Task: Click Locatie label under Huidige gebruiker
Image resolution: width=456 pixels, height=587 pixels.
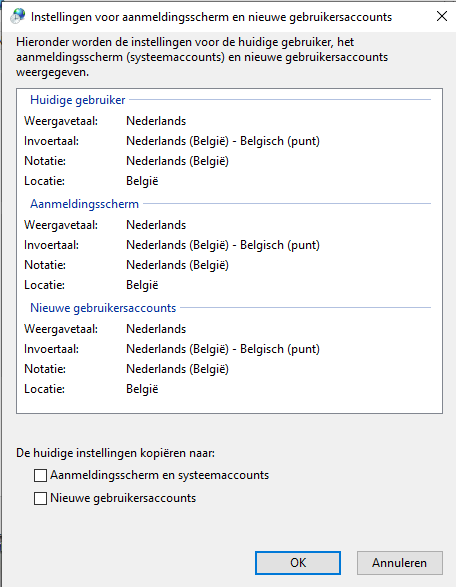Action: pos(44,181)
